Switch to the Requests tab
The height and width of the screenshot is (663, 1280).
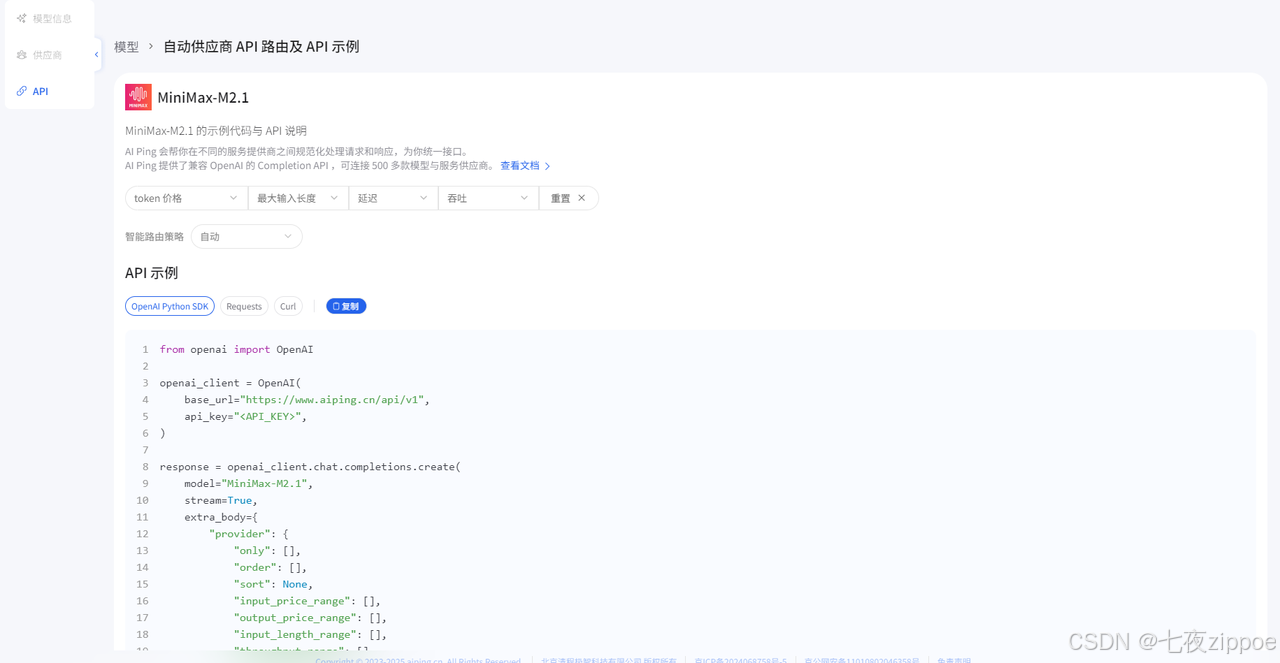[x=244, y=306]
